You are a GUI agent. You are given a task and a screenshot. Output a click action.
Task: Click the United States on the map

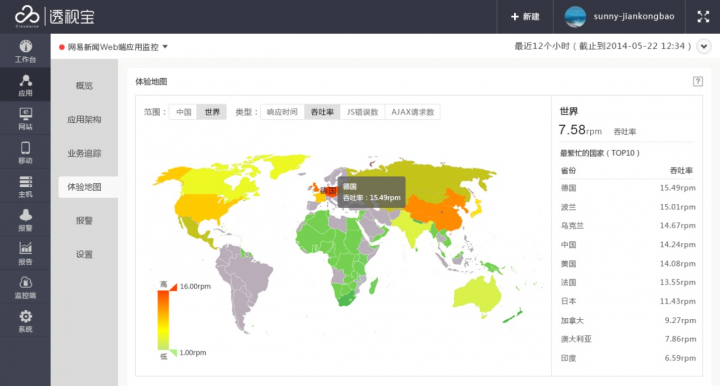point(202,207)
